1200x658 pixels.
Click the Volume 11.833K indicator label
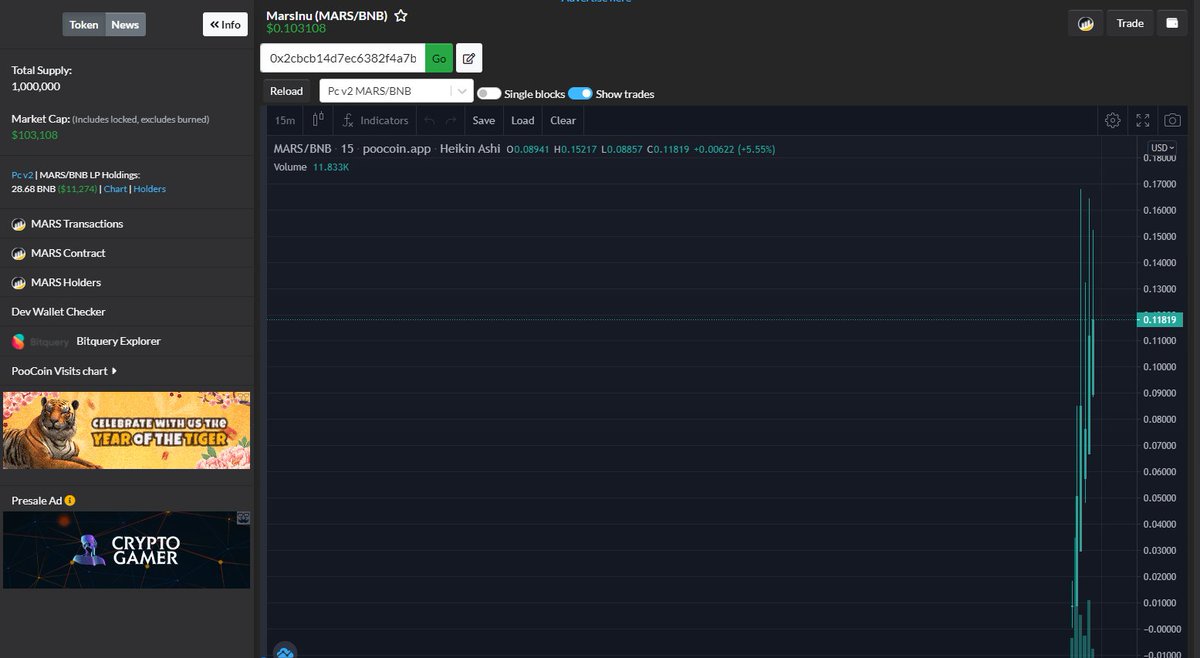311,167
